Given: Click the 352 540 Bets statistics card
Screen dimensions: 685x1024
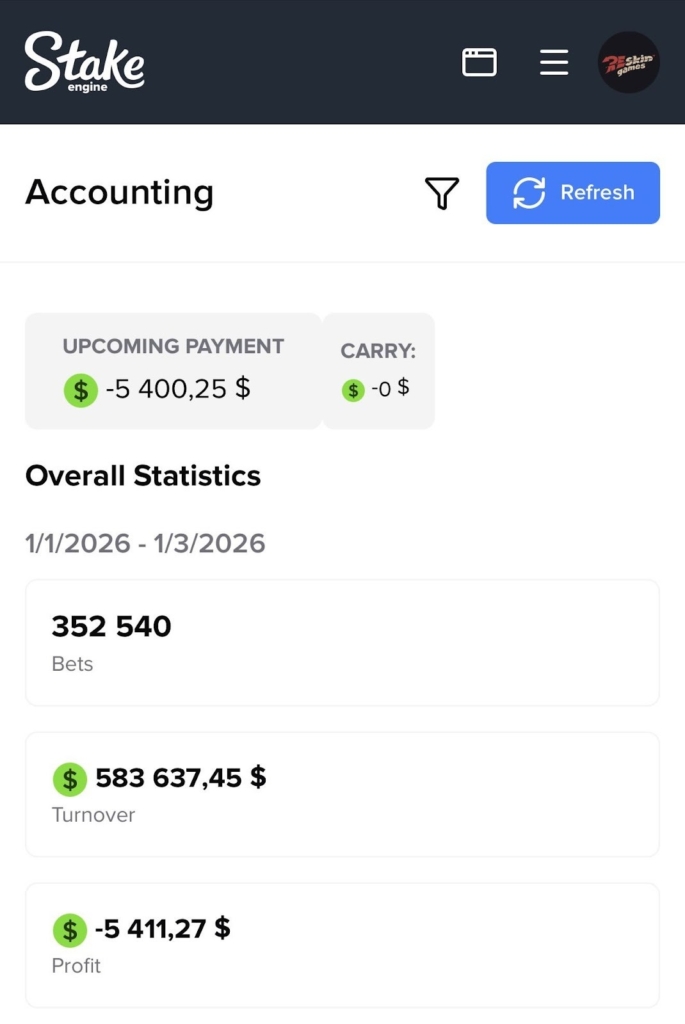Looking at the screenshot, I should [342, 643].
